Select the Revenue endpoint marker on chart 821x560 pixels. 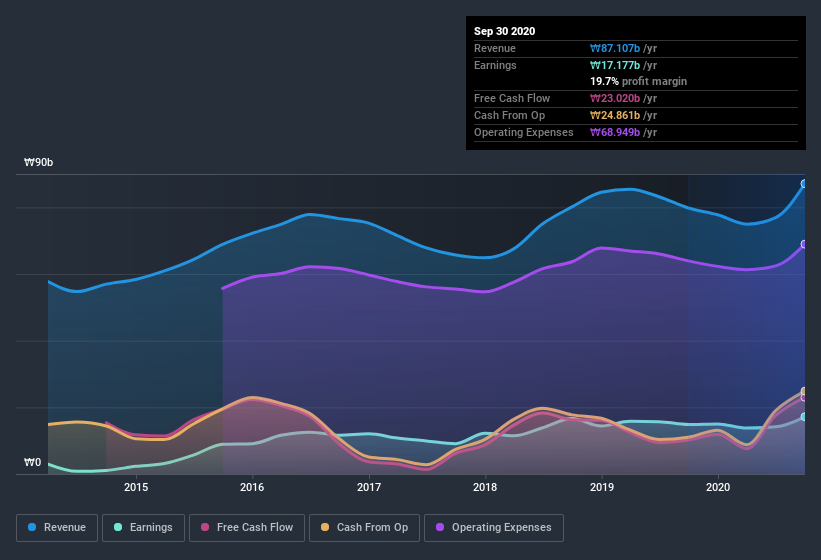804,184
